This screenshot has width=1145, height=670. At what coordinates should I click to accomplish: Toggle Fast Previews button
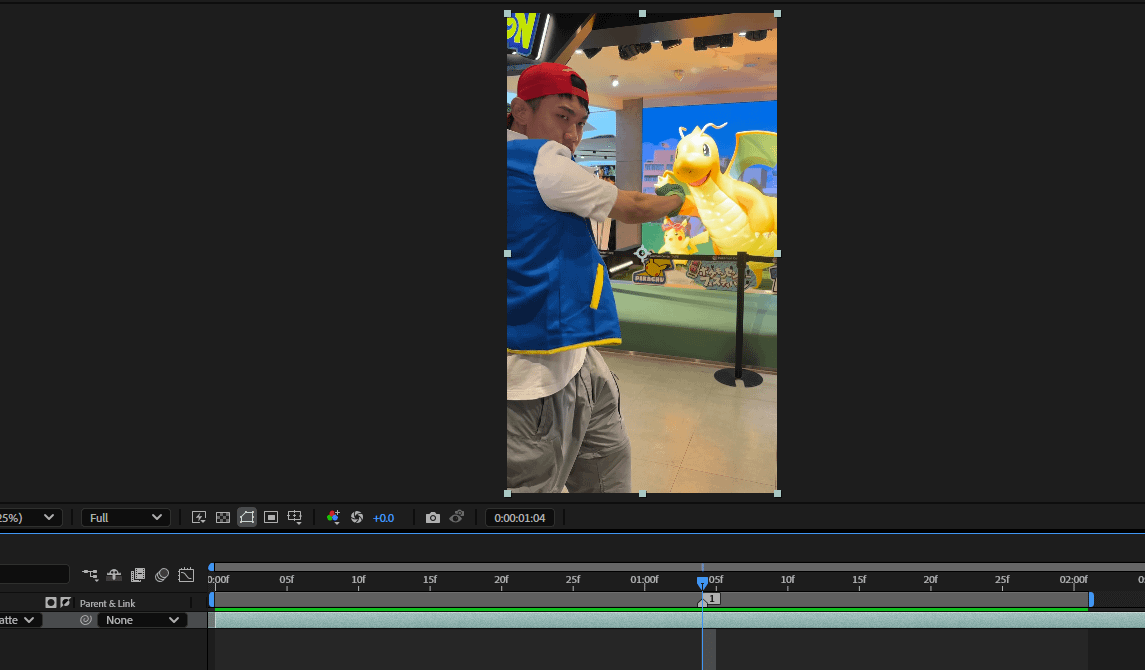click(199, 518)
